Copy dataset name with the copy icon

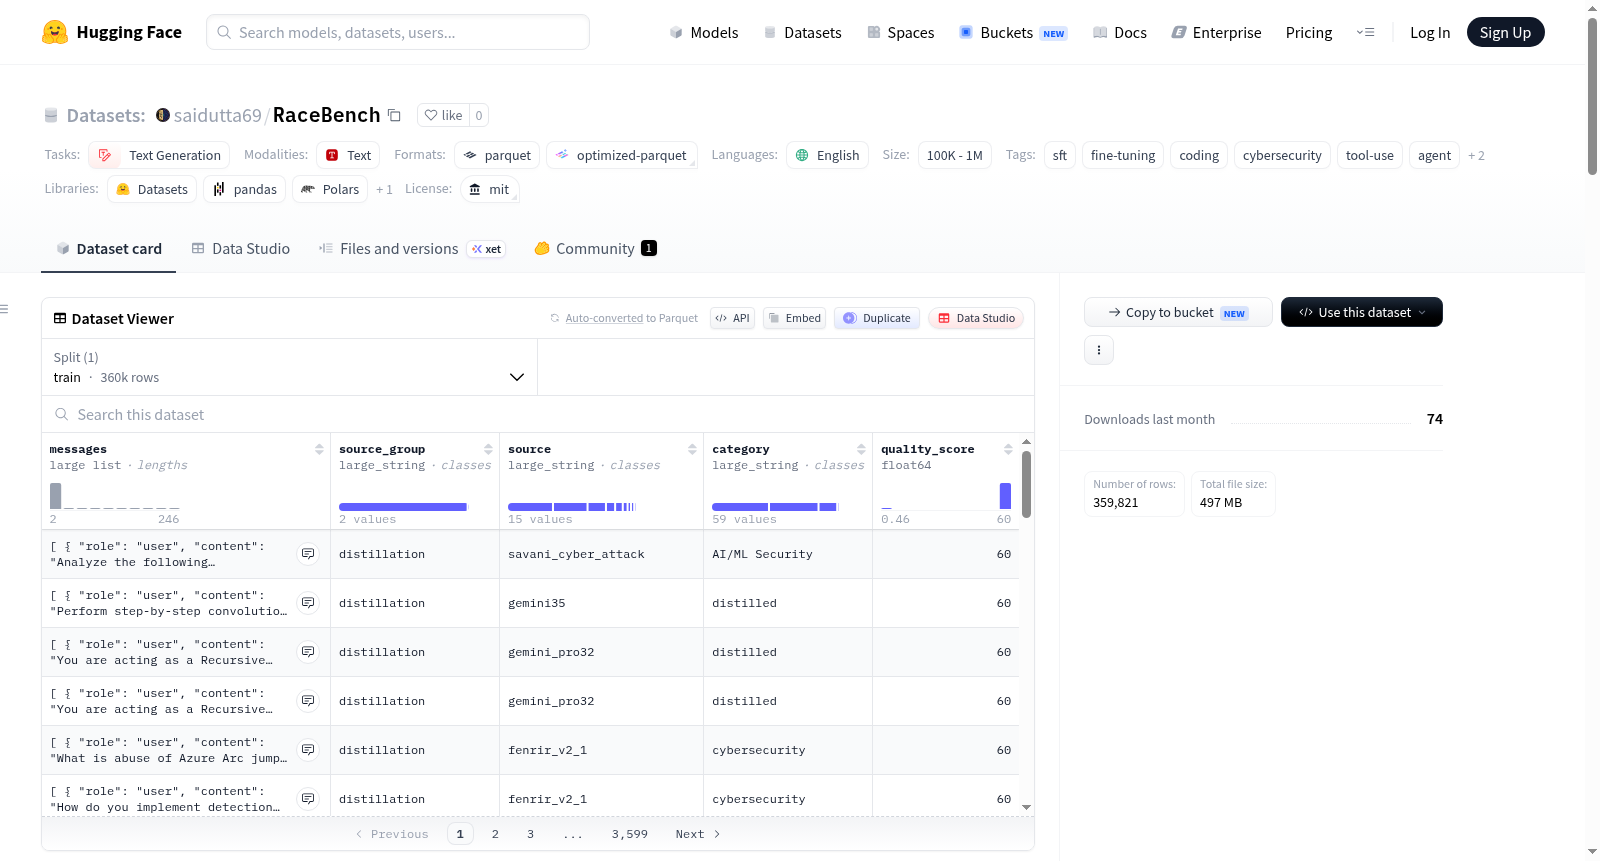tap(394, 115)
